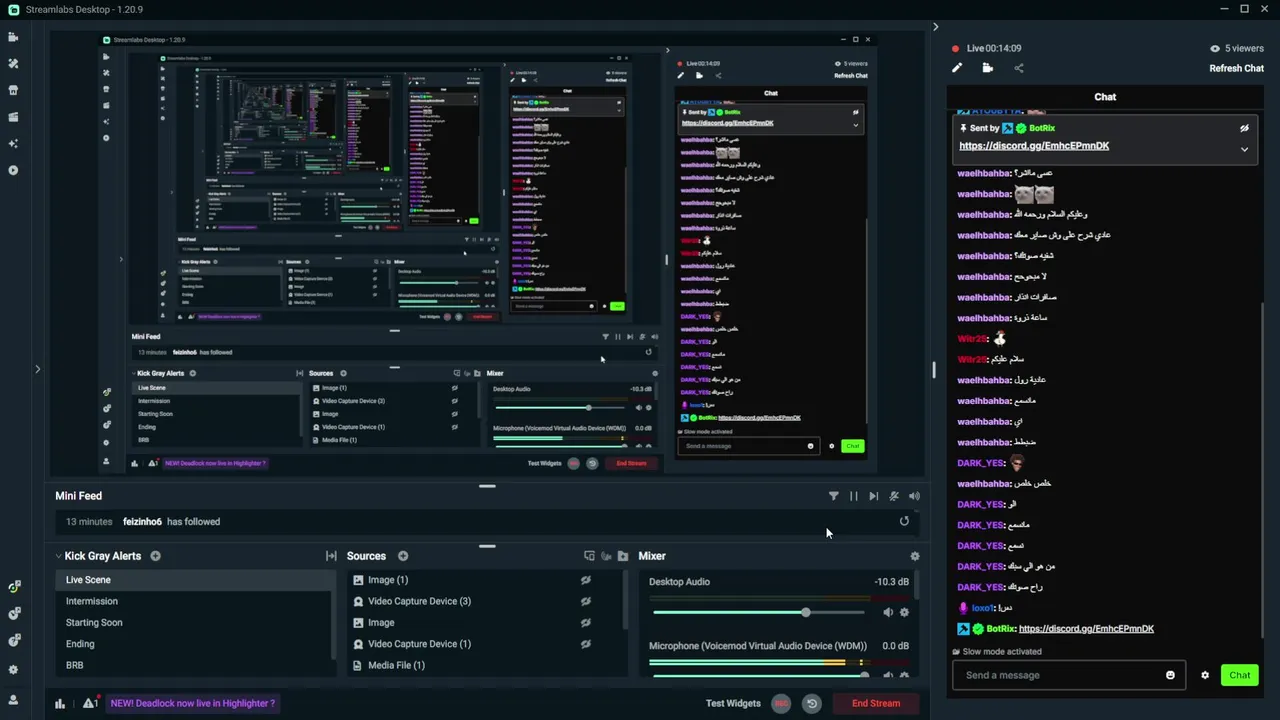The image size is (1280, 720).
Task: Refresh the Mini Feed events
Action: pos(904,521)
